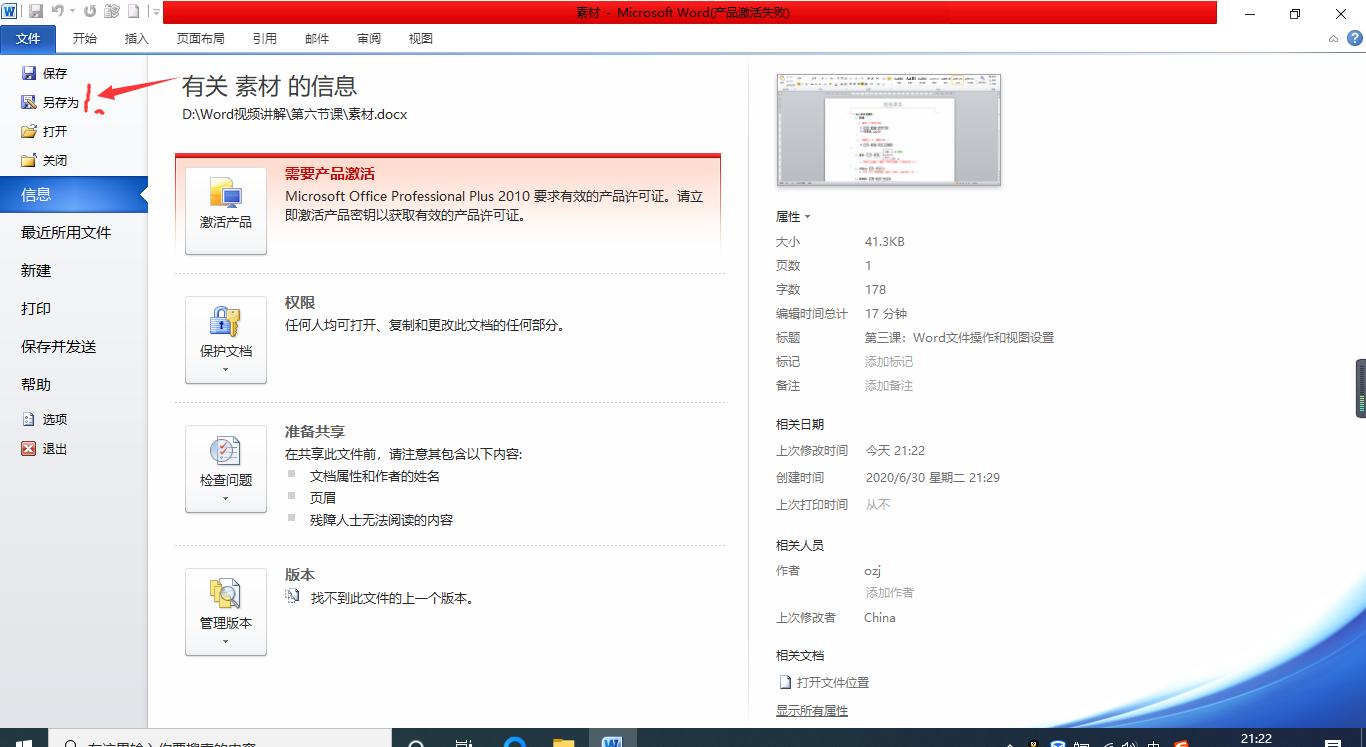Switch to the 审阅 ribbon tab
1366x747 pixels.
[x=368, y=38]
